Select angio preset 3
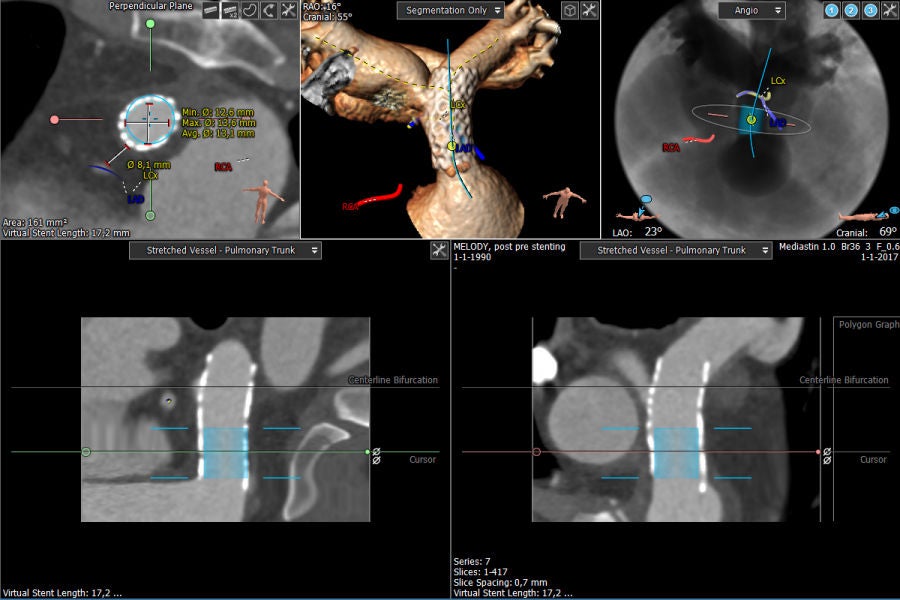Screen dimensions: 900x600 click(x=871, y=10)
